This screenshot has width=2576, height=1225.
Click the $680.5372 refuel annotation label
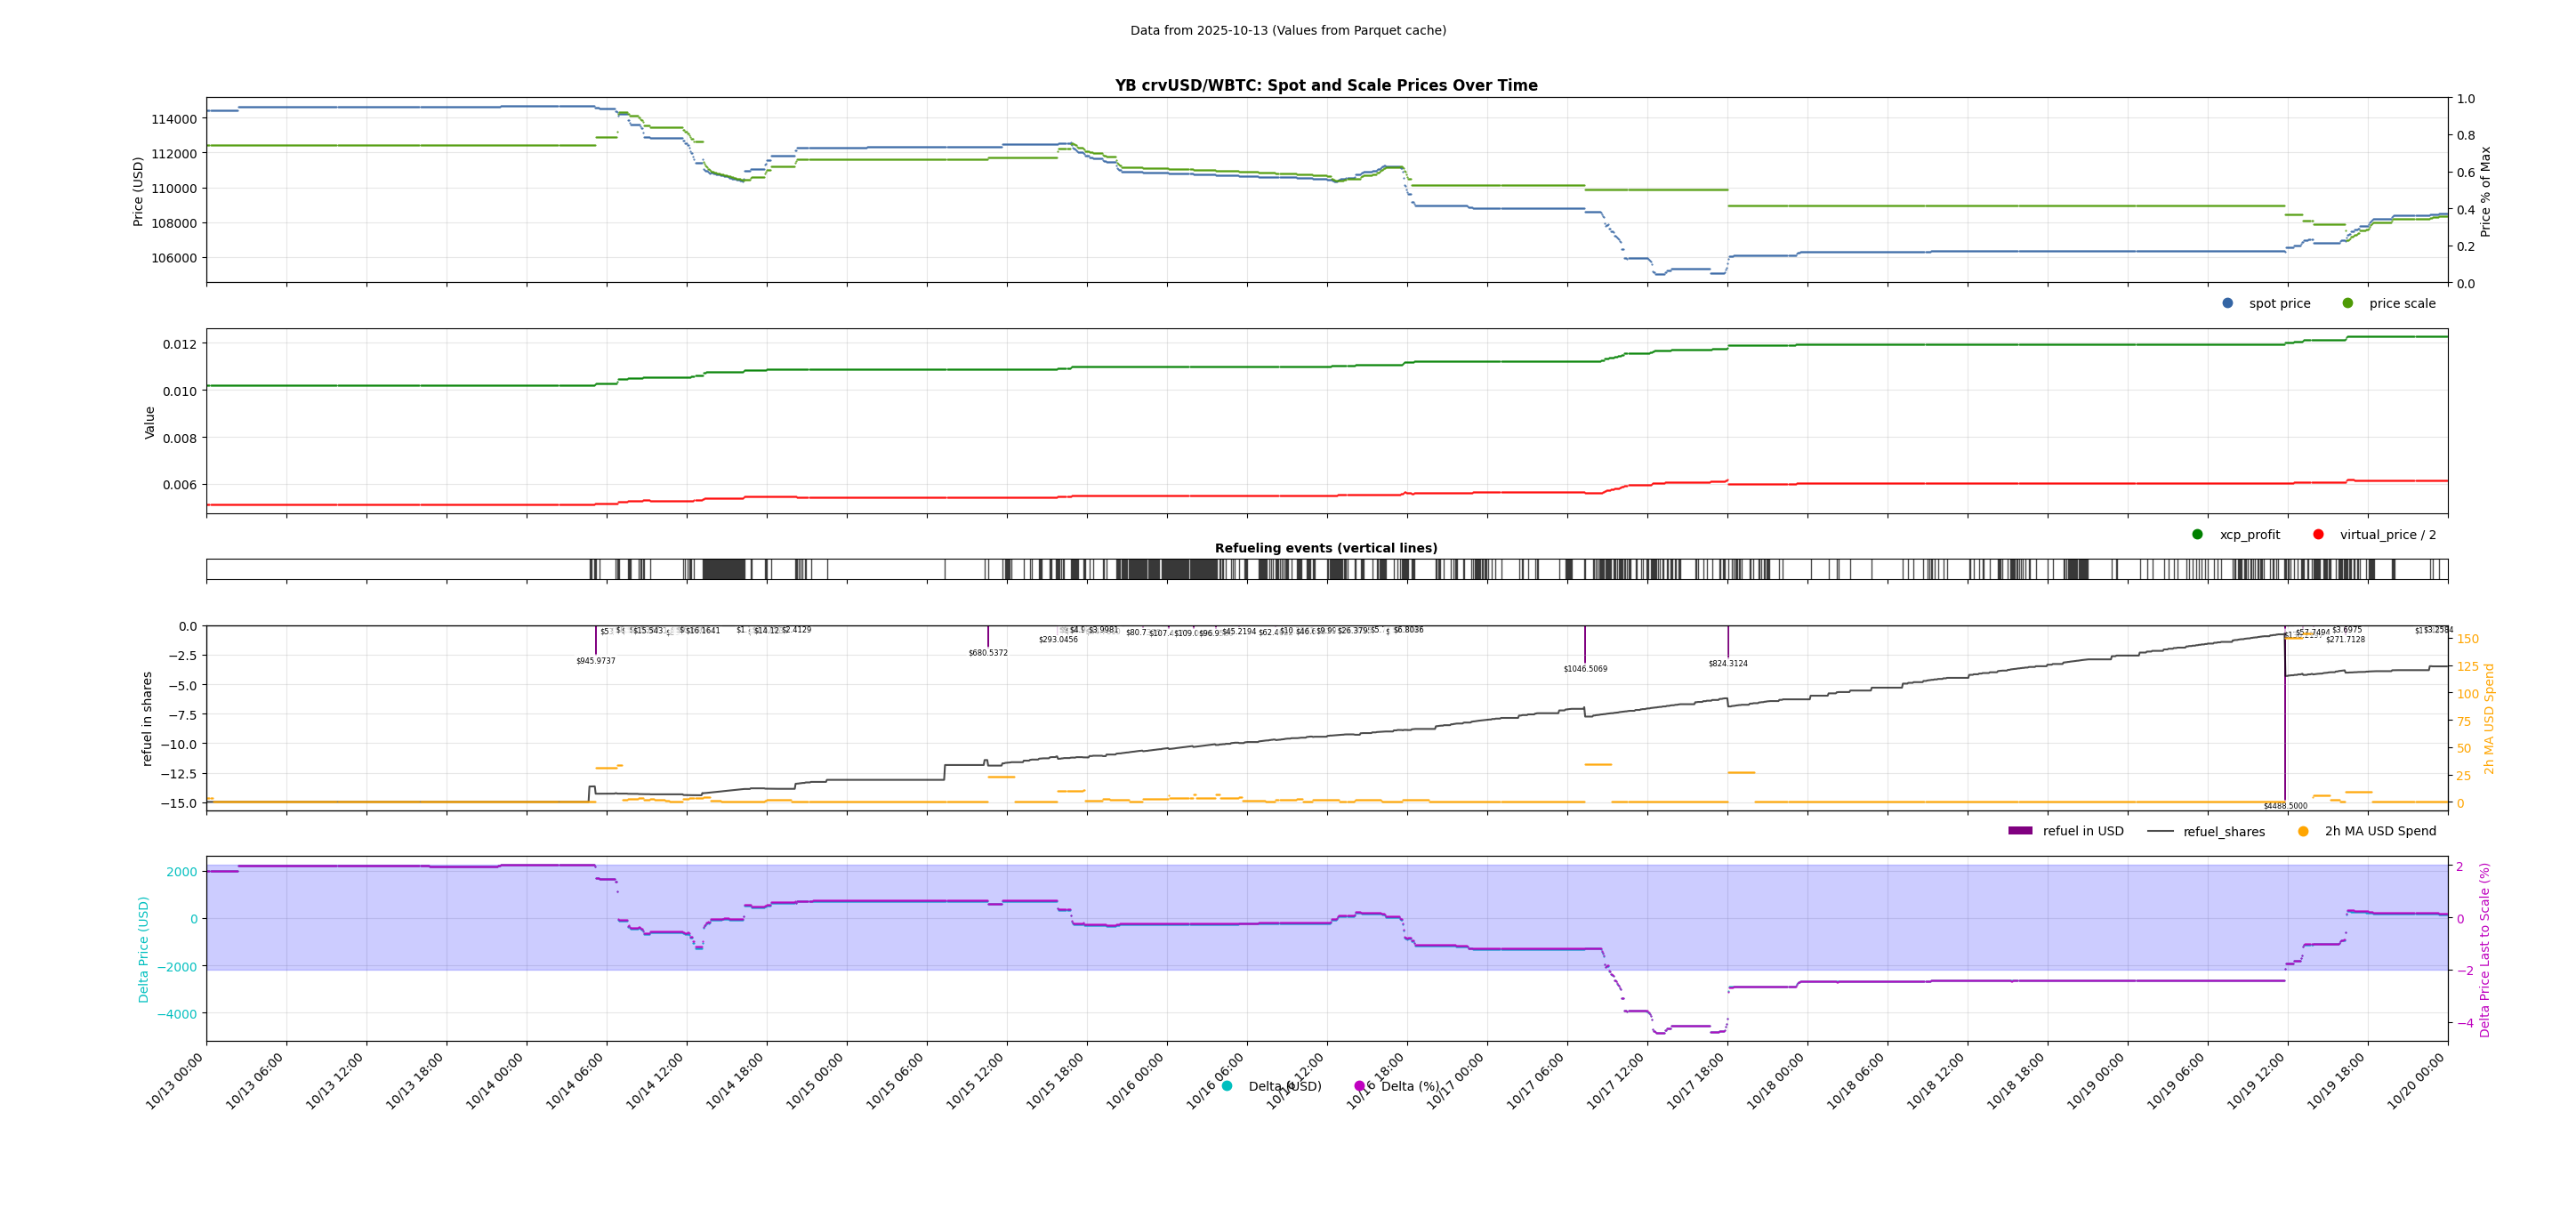point(988,653)
